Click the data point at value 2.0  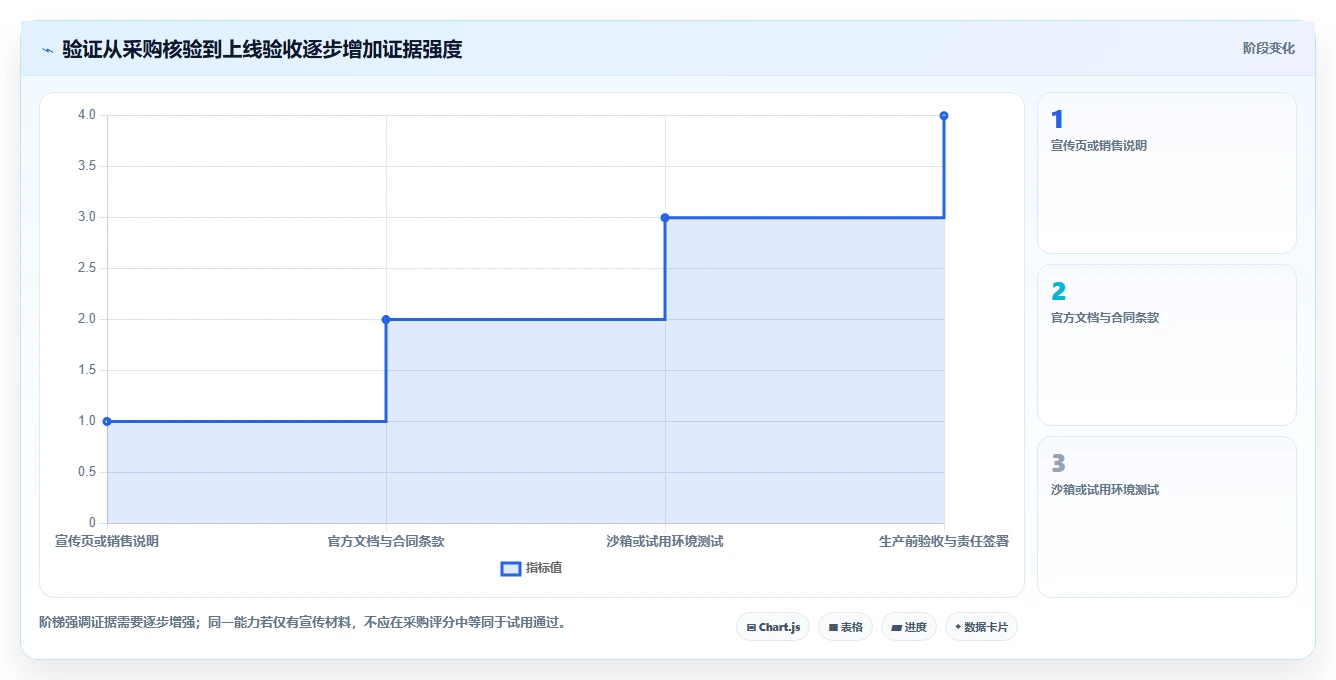point(386,319)
